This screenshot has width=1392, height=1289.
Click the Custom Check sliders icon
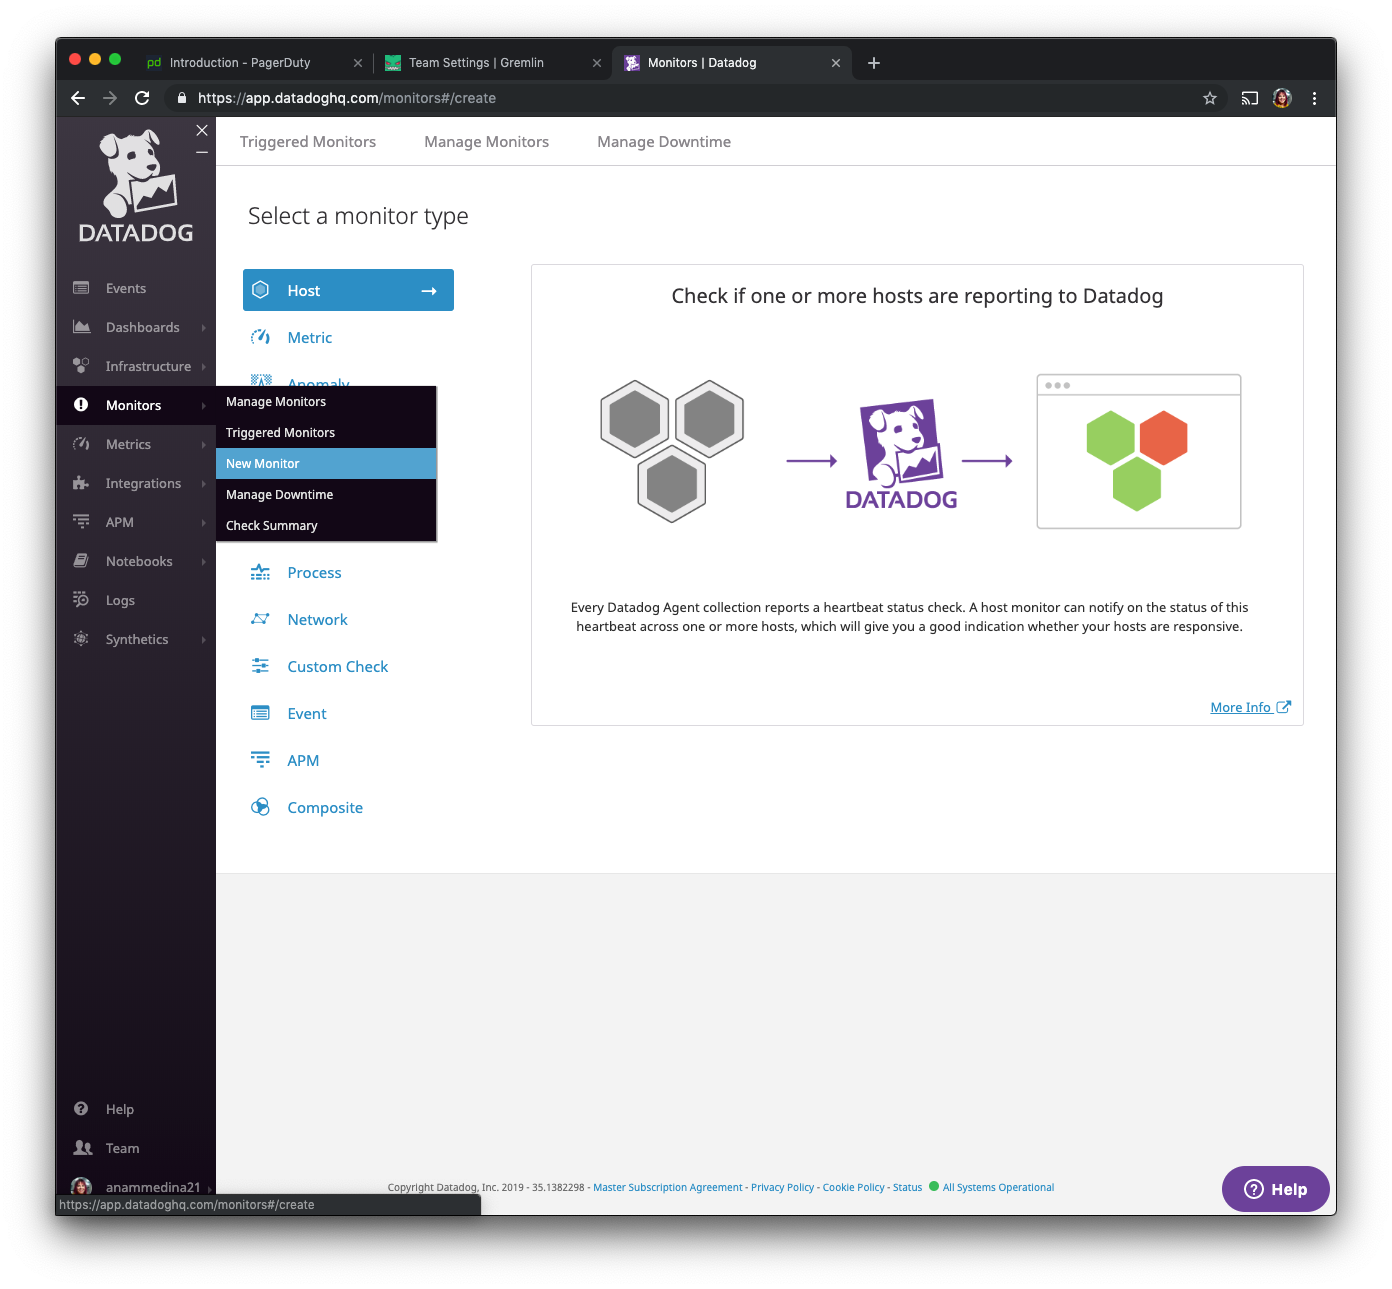coord(260,666)
